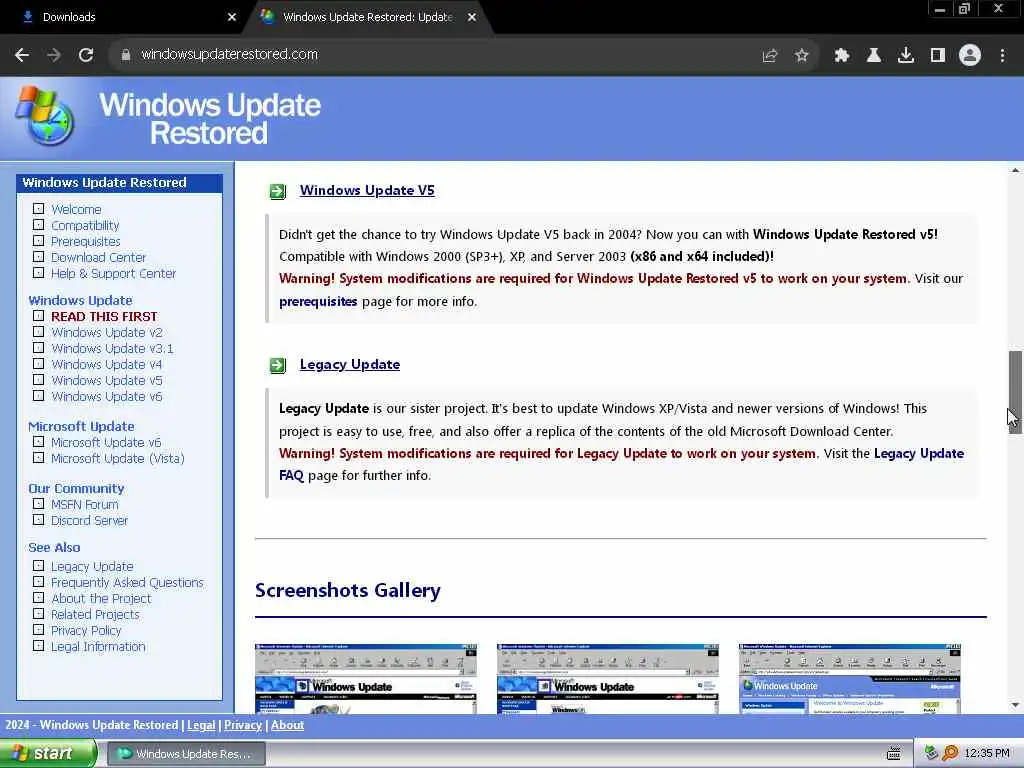Go back with the browser back arrow
This screenshot has height=768, width=1024.
click(x=22, y=55)
